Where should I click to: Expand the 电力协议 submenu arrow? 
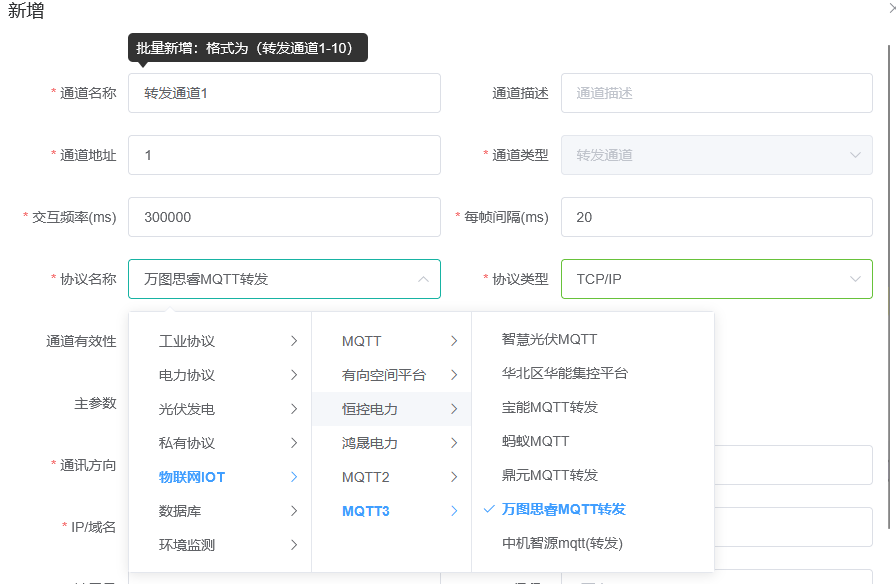(294, 375)
